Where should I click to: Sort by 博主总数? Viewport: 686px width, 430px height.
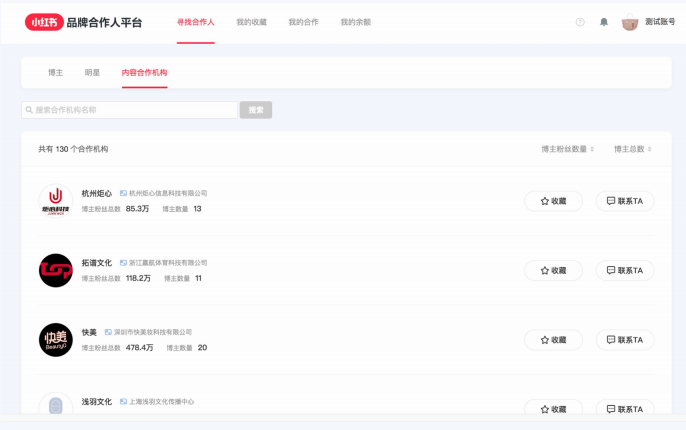click(x=633, y=149)
